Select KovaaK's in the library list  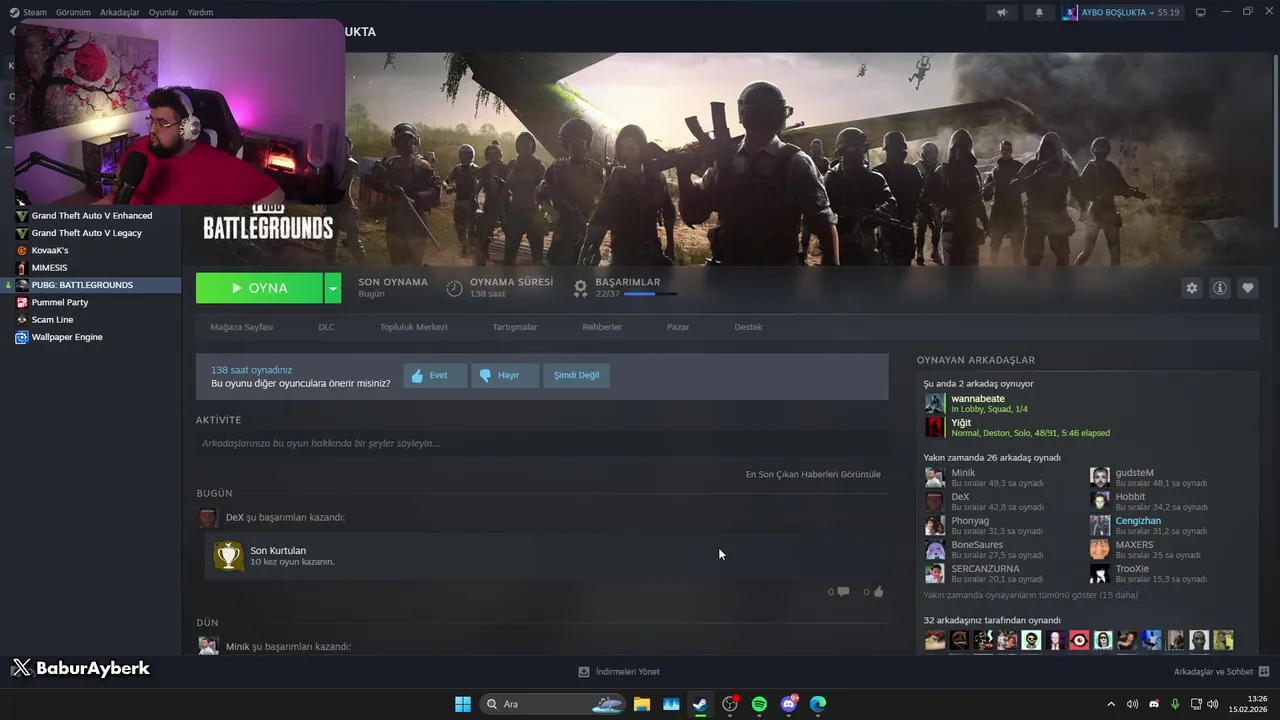(49, 250)
